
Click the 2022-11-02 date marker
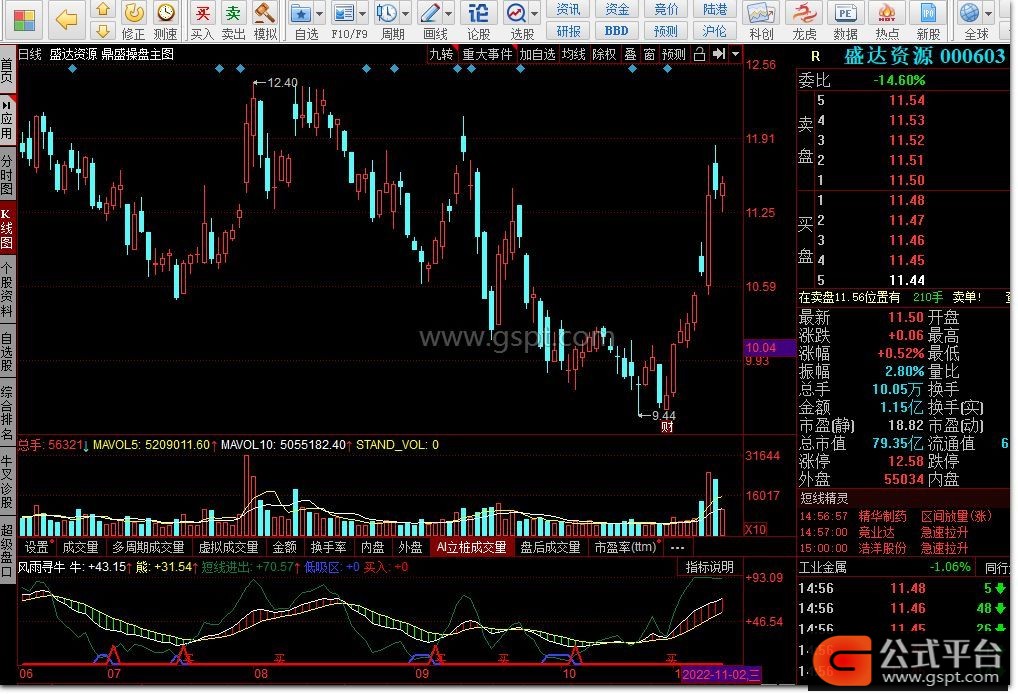point(721,675)
